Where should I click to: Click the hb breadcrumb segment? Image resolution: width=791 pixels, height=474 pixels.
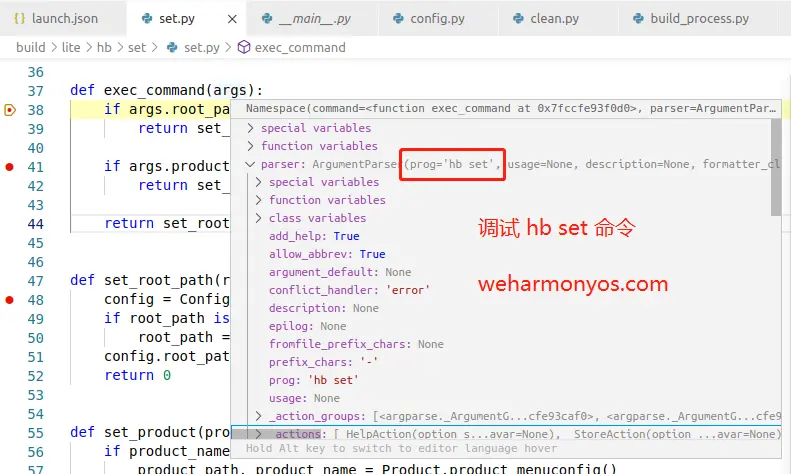104,47
